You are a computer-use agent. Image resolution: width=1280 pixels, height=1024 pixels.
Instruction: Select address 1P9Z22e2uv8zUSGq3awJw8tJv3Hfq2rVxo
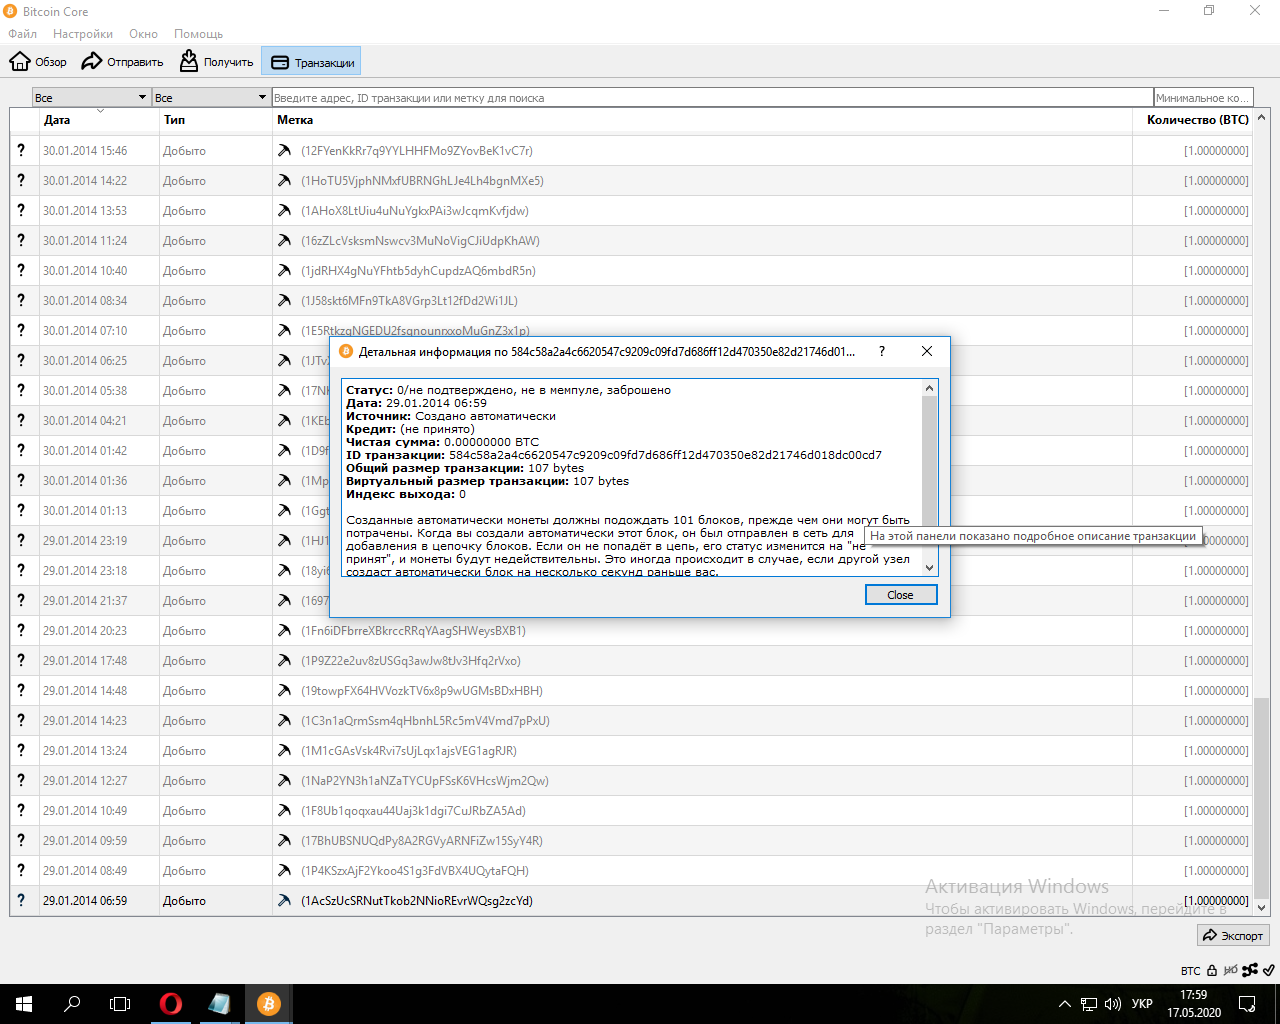coord(411,661)
